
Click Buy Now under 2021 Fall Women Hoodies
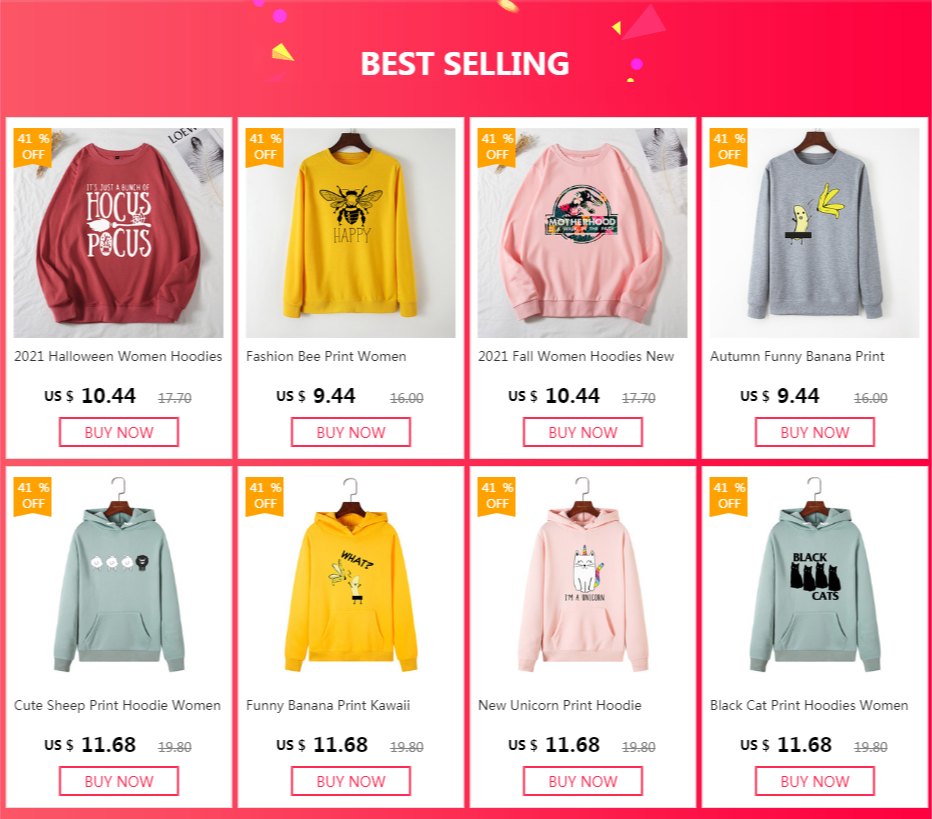coord(583,432)
